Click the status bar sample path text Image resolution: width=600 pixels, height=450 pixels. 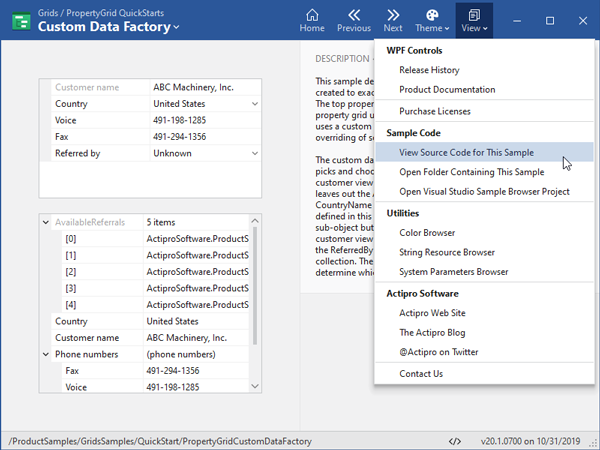[x=160, y=441]
